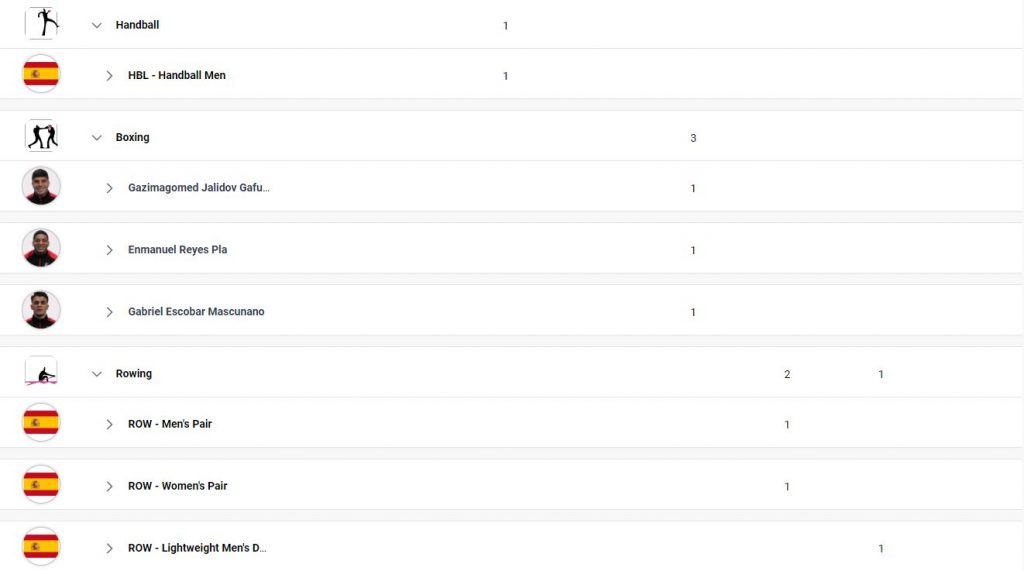Screen dimensions: 1024x571
Task: Expand the HBL - Handball Men row
Action: (x=109, y=76)
